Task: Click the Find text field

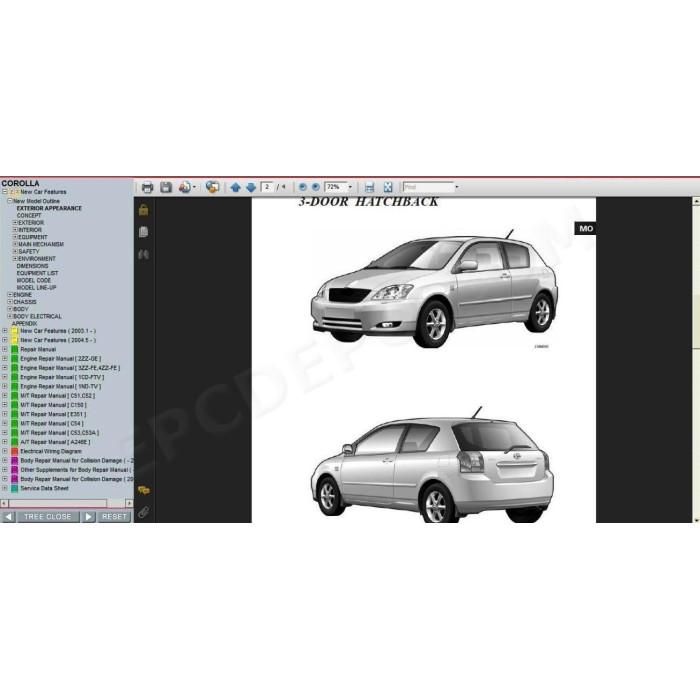Action: point(428,187)
